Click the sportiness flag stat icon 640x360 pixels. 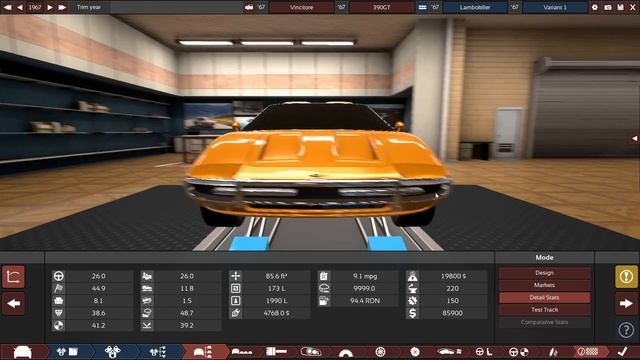58,288
